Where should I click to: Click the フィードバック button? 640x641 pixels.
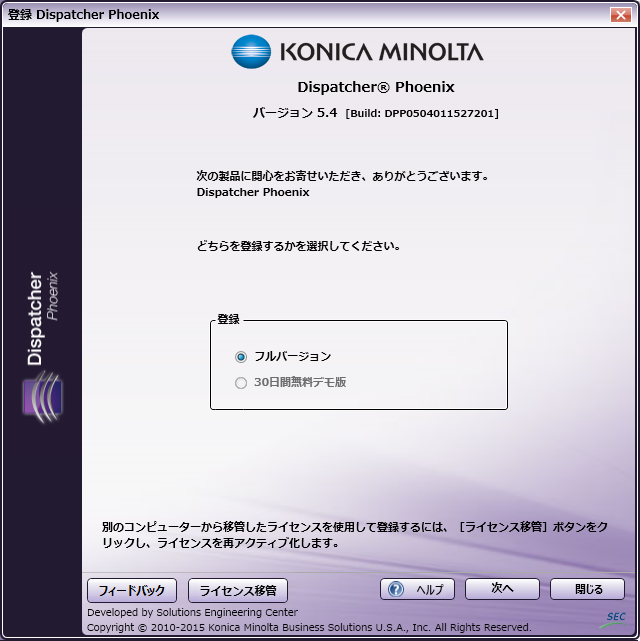132,590
